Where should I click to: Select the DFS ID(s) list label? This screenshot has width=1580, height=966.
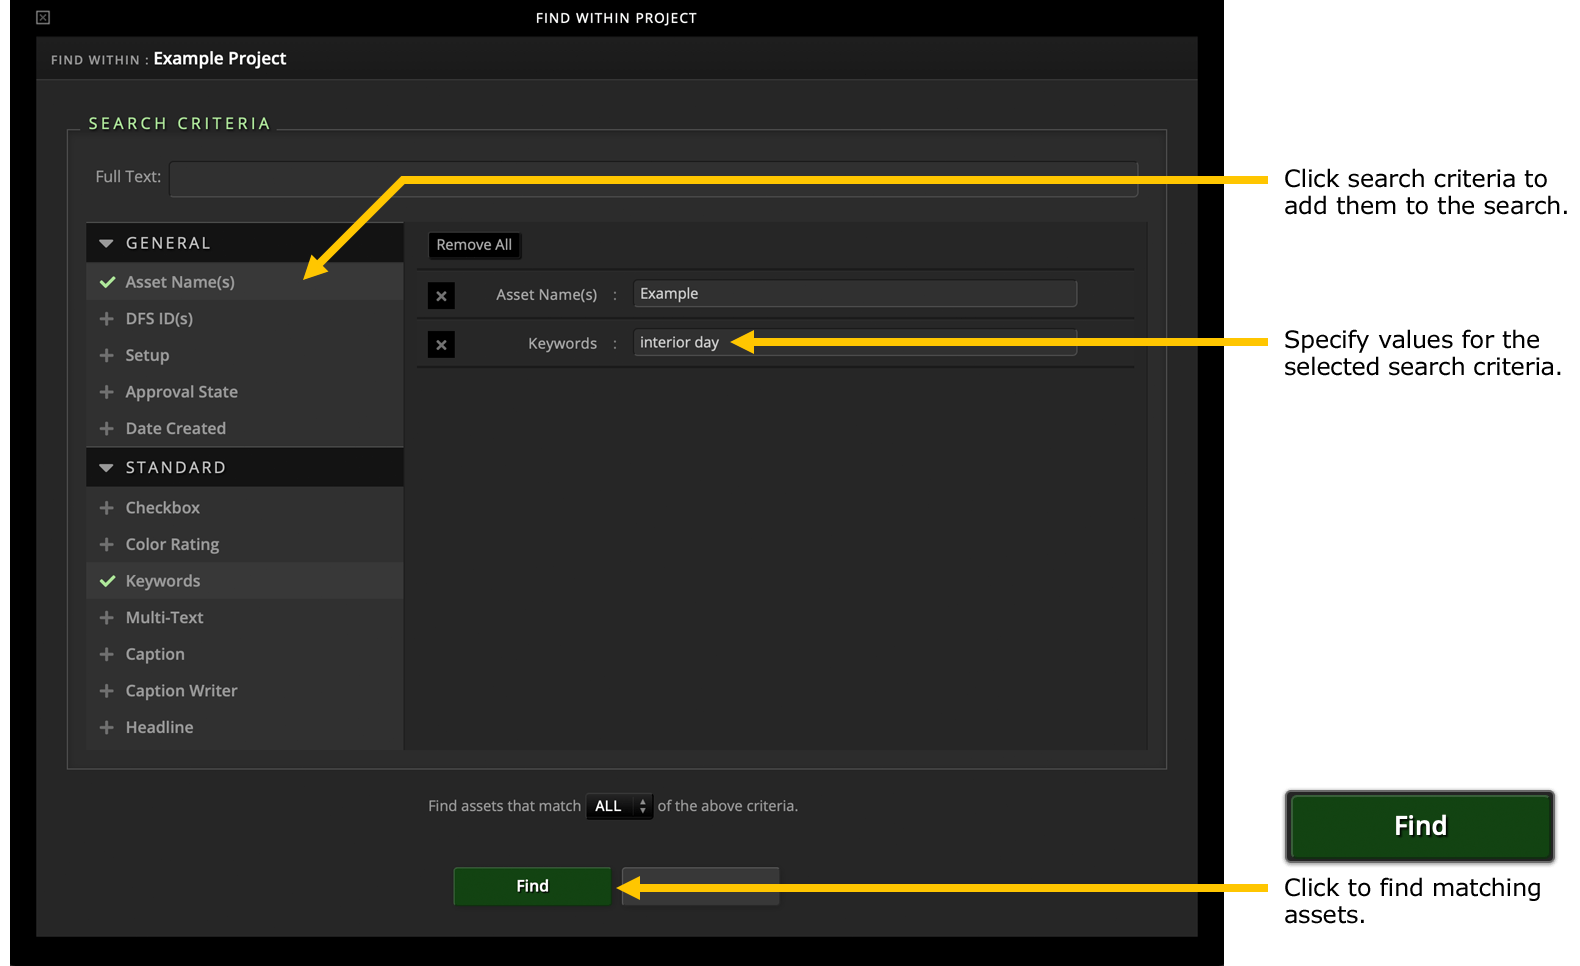(x=159, y=318)
